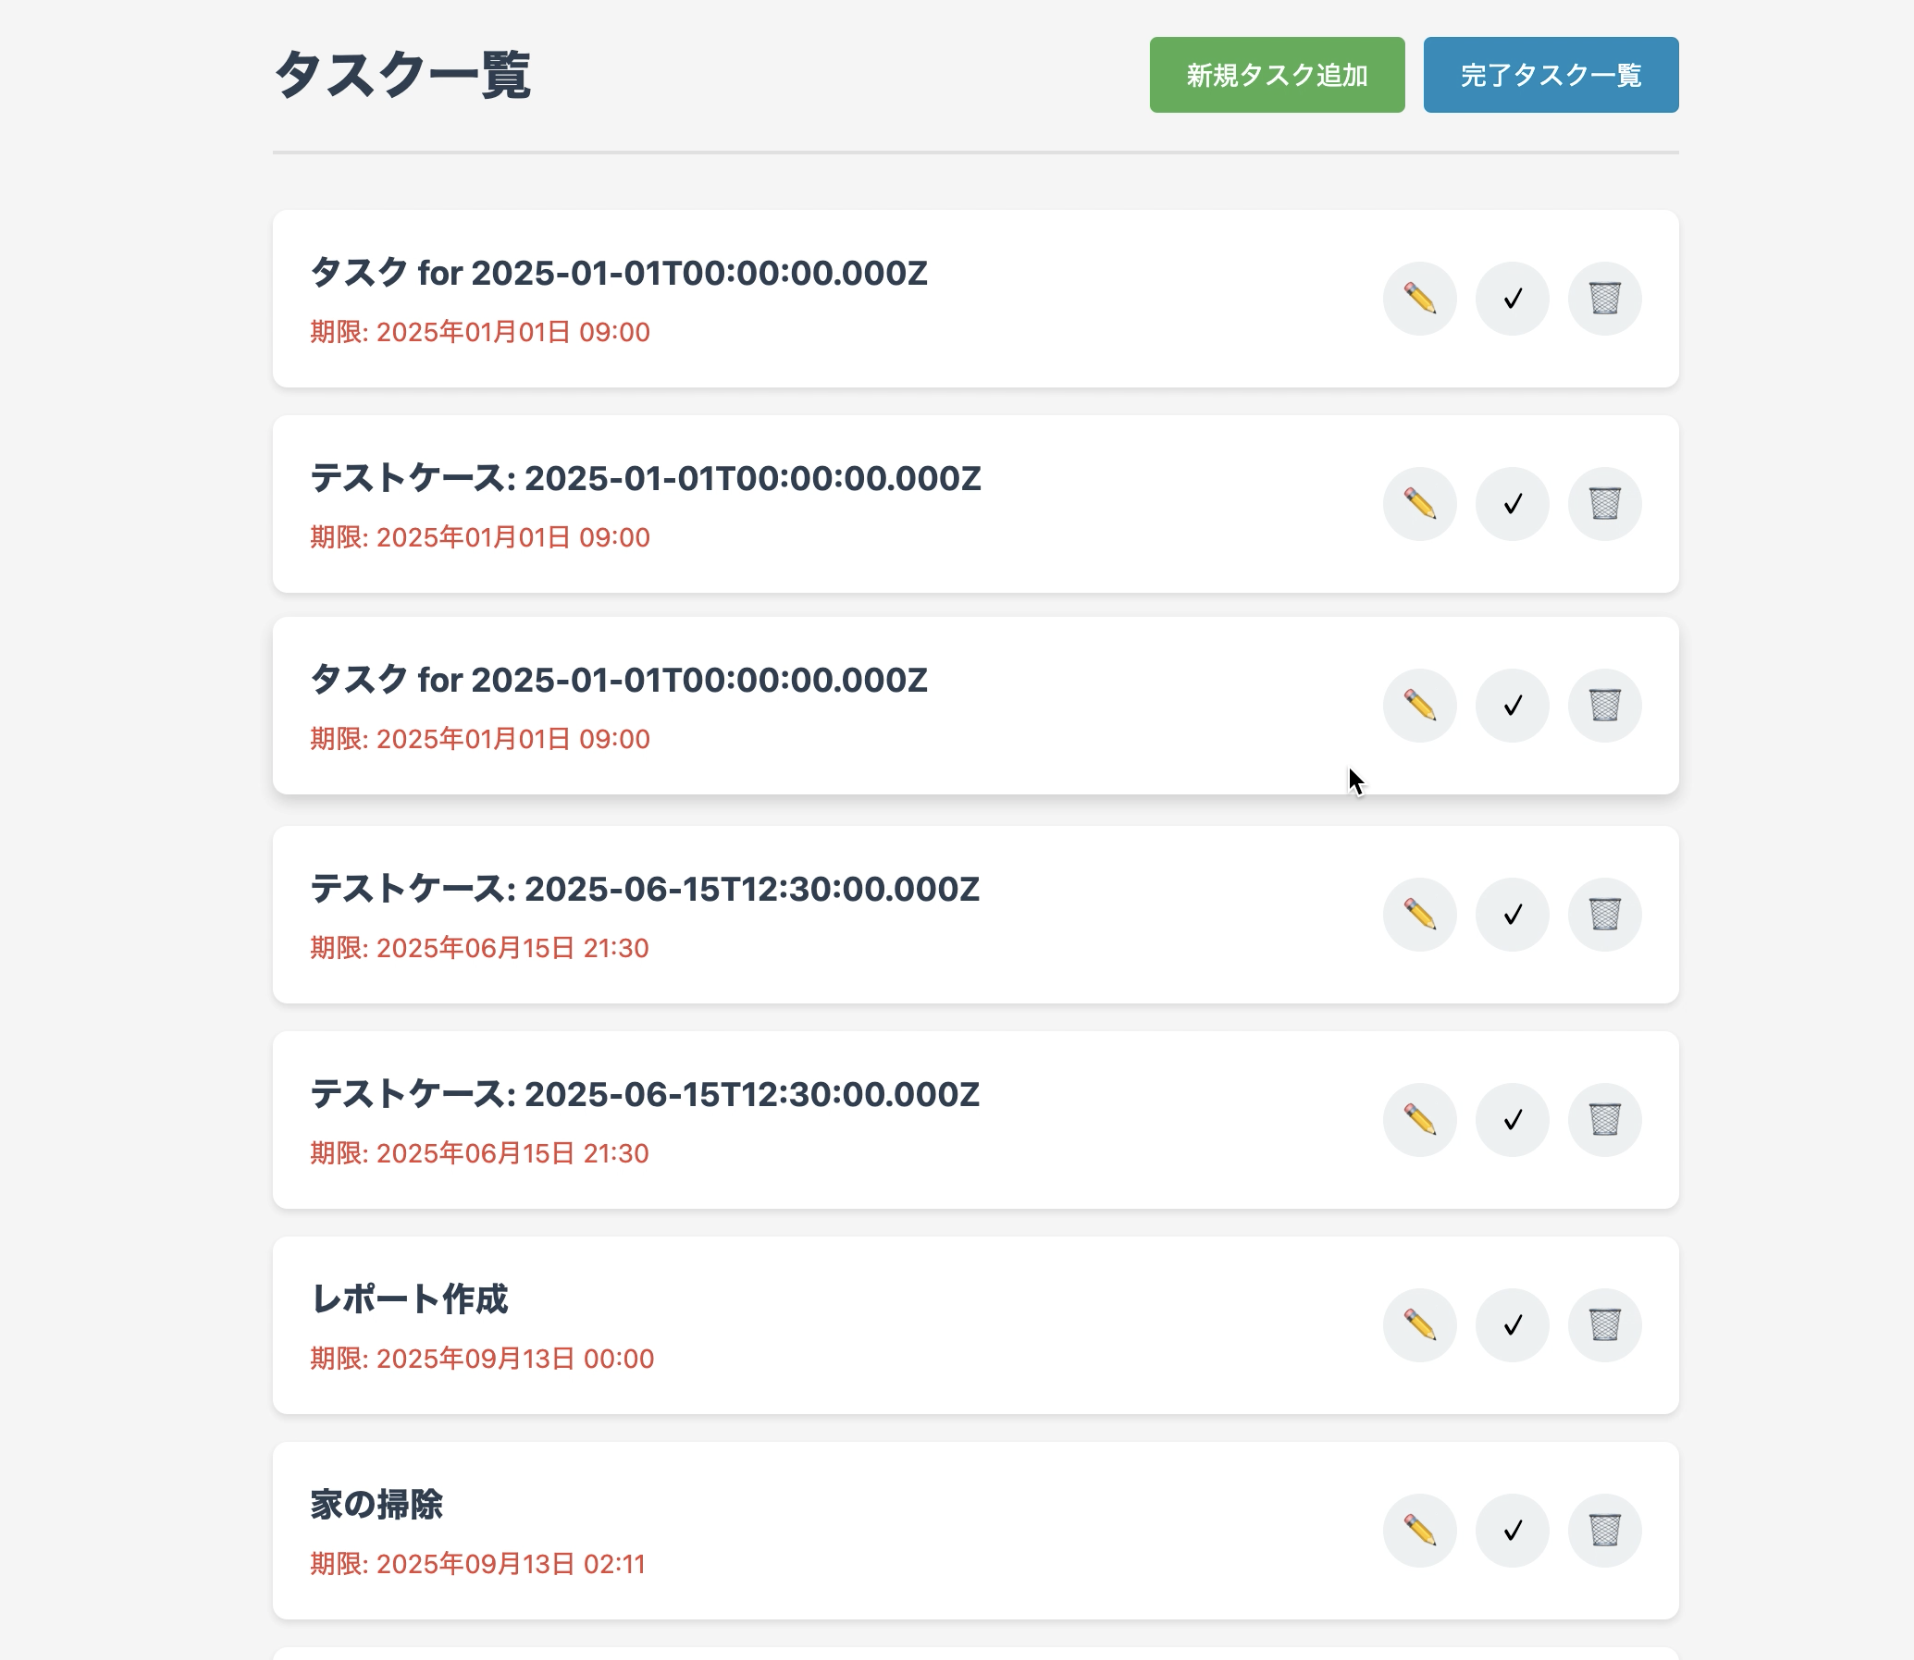Delete the second テストケース: 2025-06-15 task

(1604, 1120)
